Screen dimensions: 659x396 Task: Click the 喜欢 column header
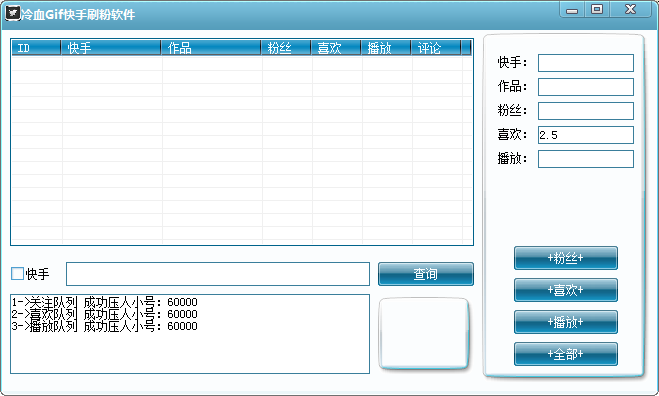[336, 48]
